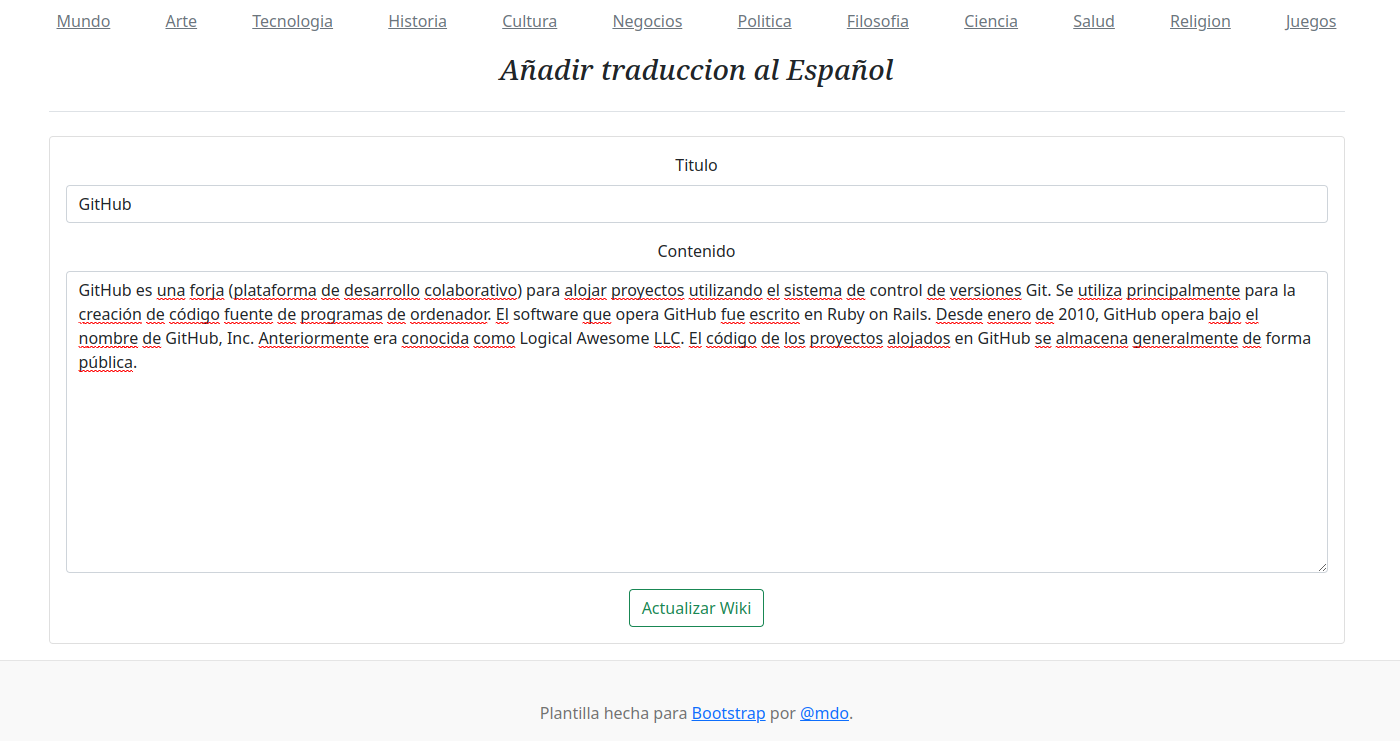This screenshot has height=741, width=1400.
Task: Select the Filosofia navigation link
Action: pyautogui.click(x=877, y=21)
